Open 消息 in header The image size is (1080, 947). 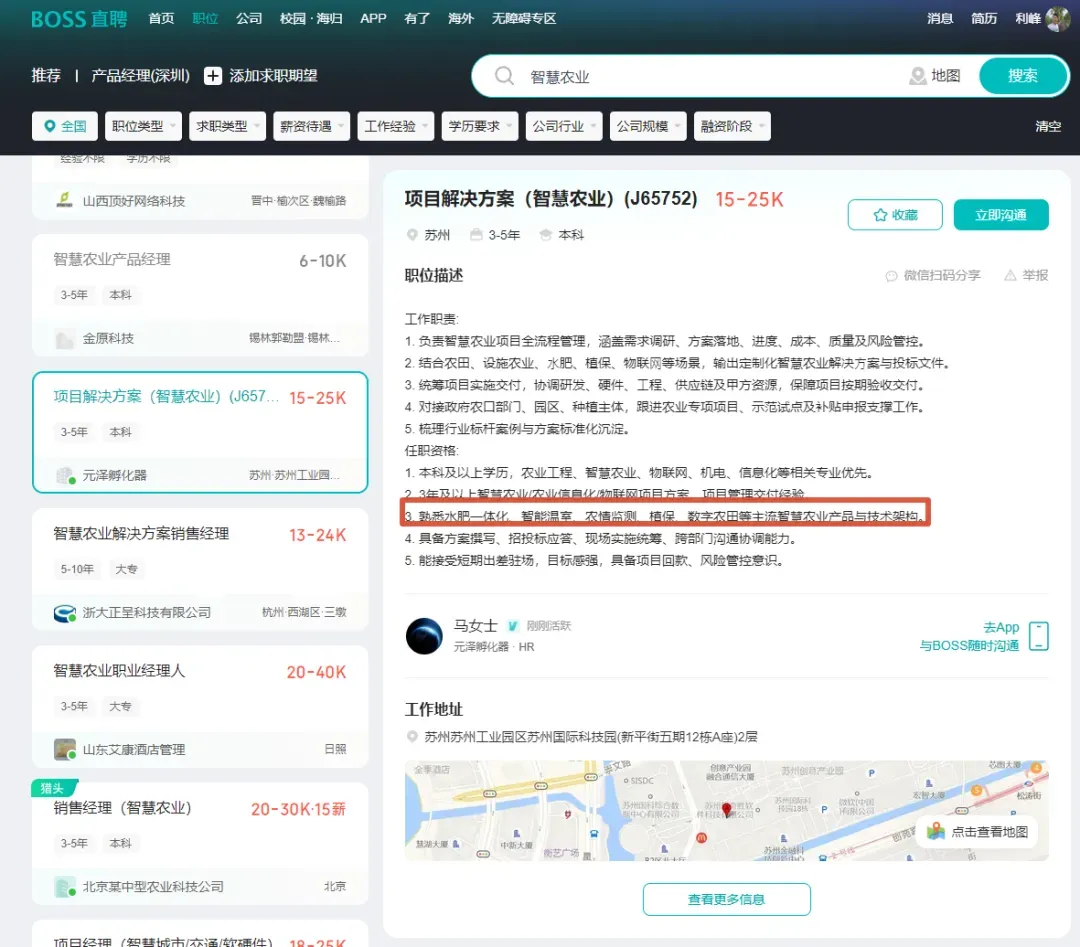click(x=940, y=19)
